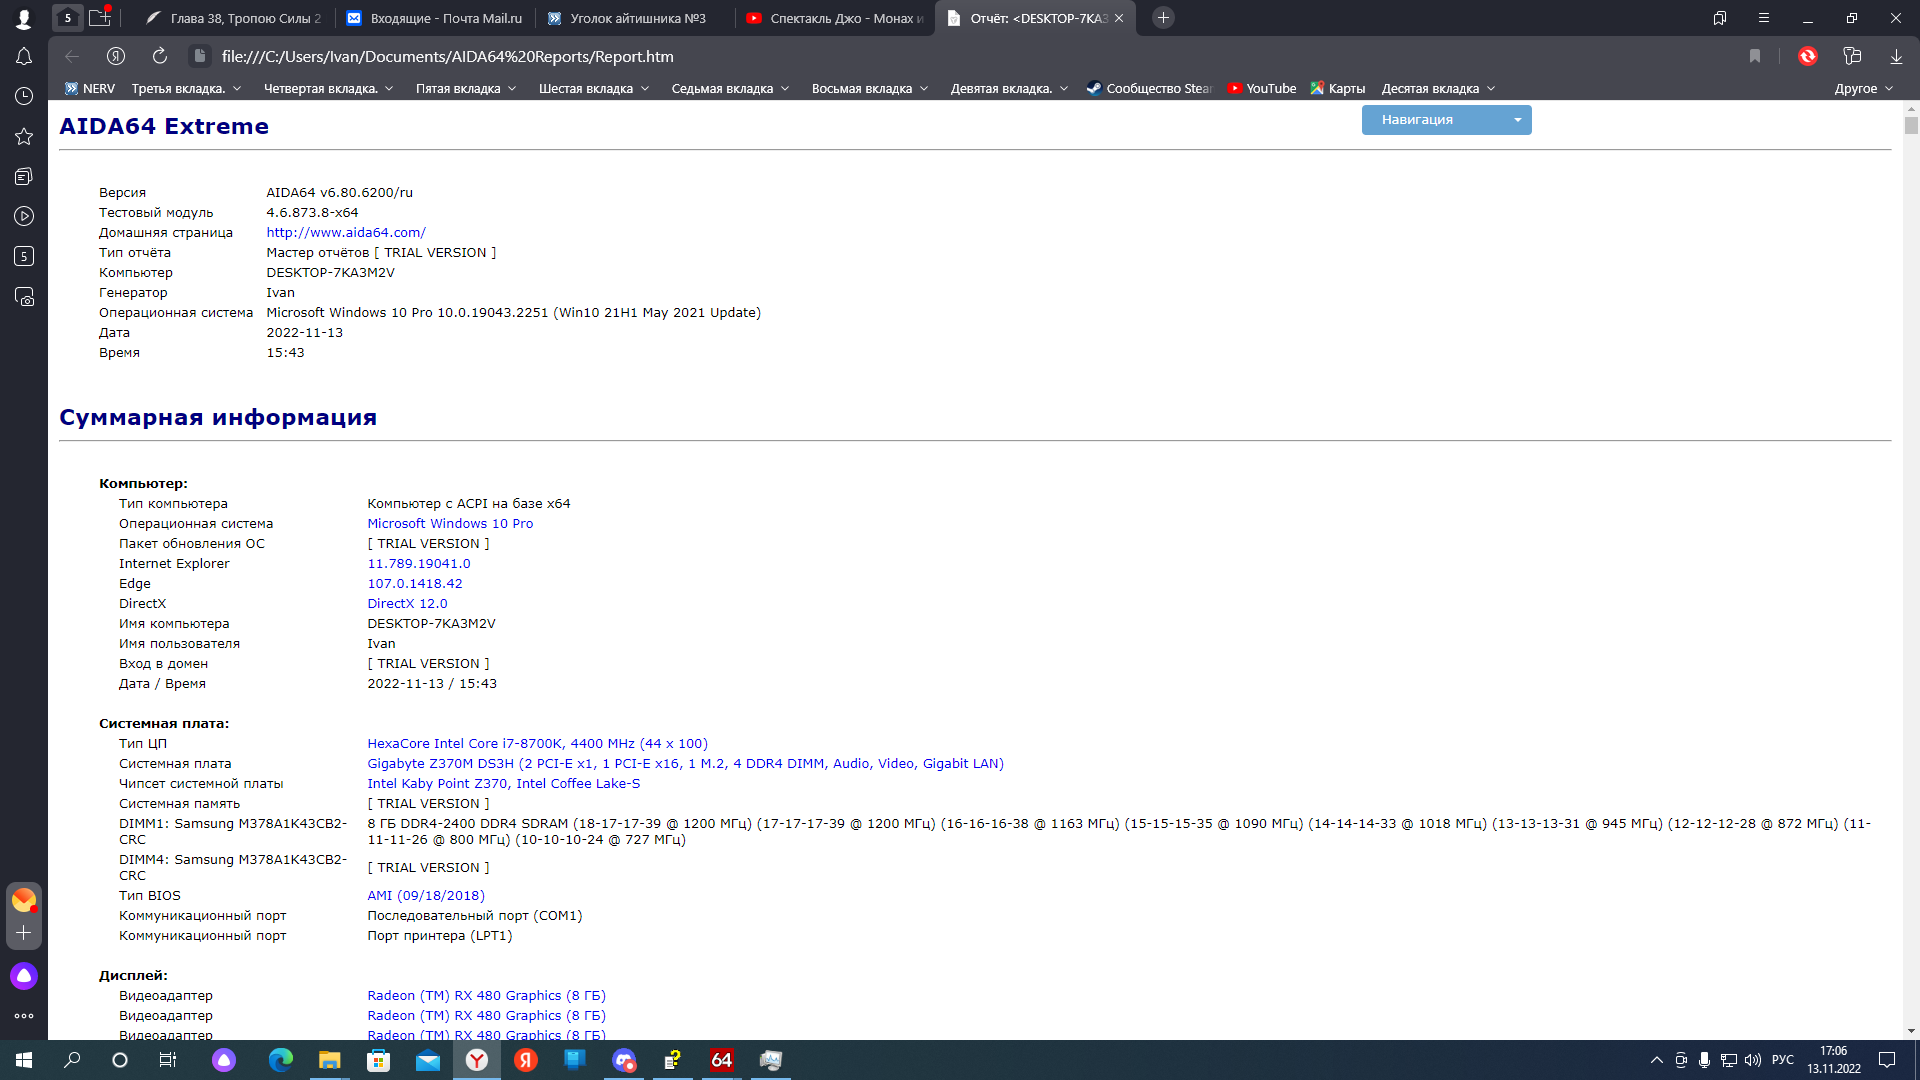The height and width of the screenshot is (1080, 1920).
Task: Expand the Другое bookmarks folder
Action: (1864, 89)
